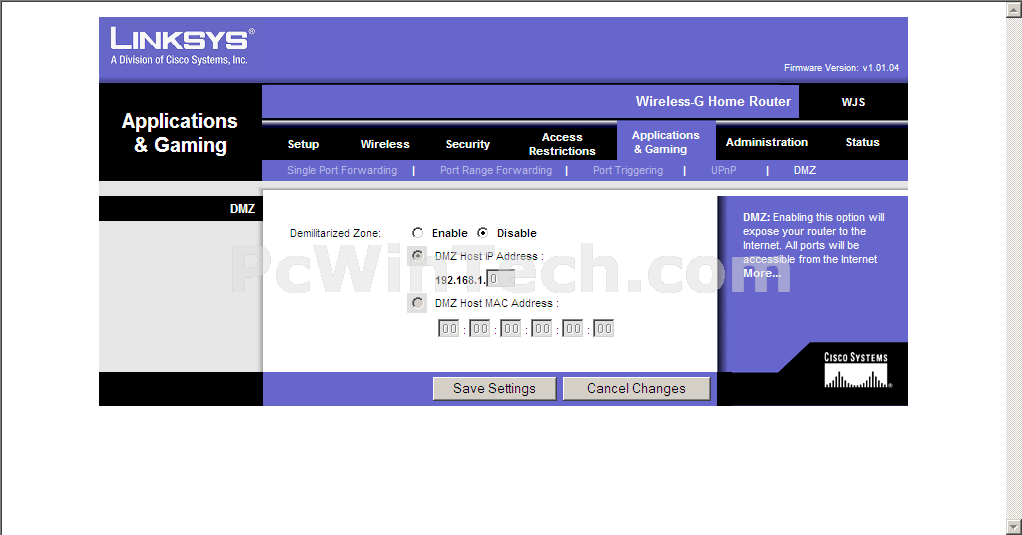Image resolution: width=1022 pixels, height=535 pixels.
Task: Click the third MAC address octet field
Action: (x=511, y=328)
